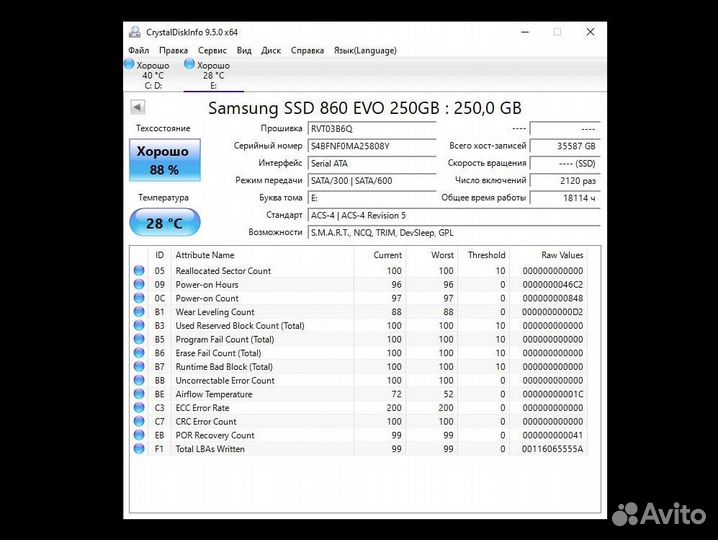Select the ECC Error Rate row name
Screen dimensions: 718x540
click(x=202, y=408)
